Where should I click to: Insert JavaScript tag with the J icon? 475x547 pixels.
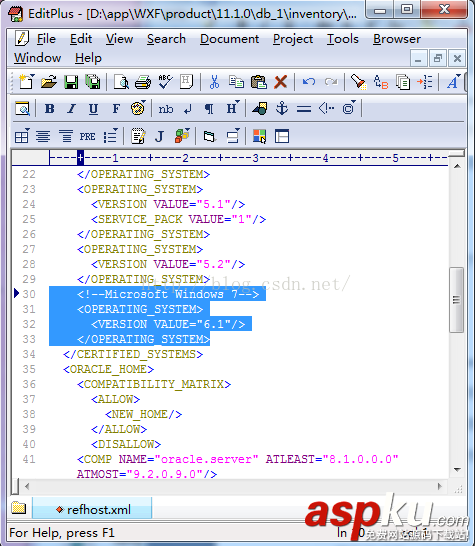tap(159, 136)
